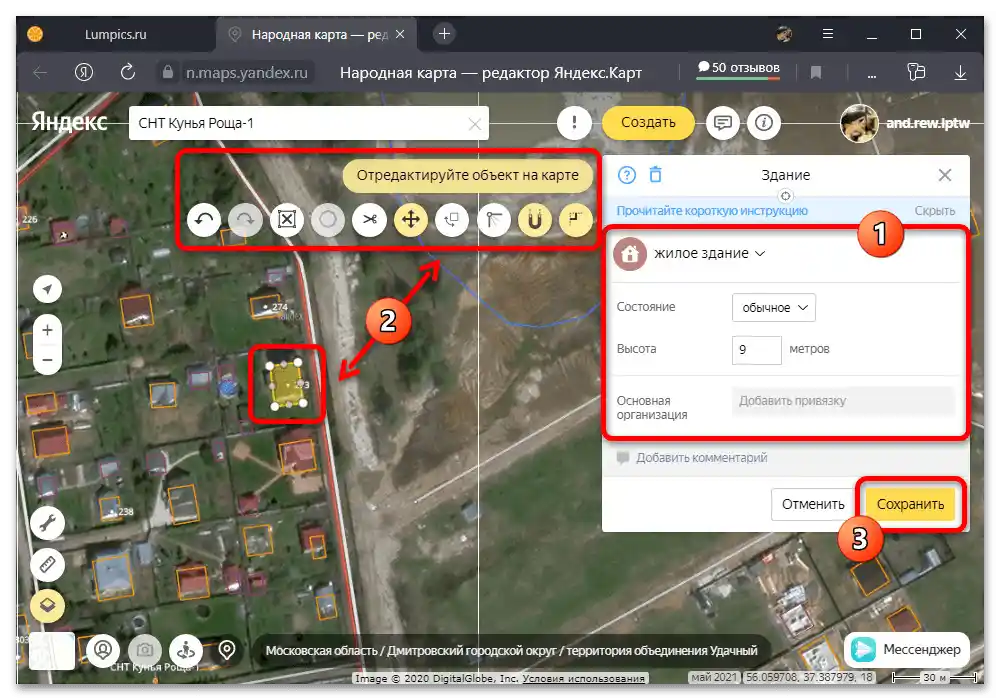Zoom in the map
1000x700 pixels.
47,330
